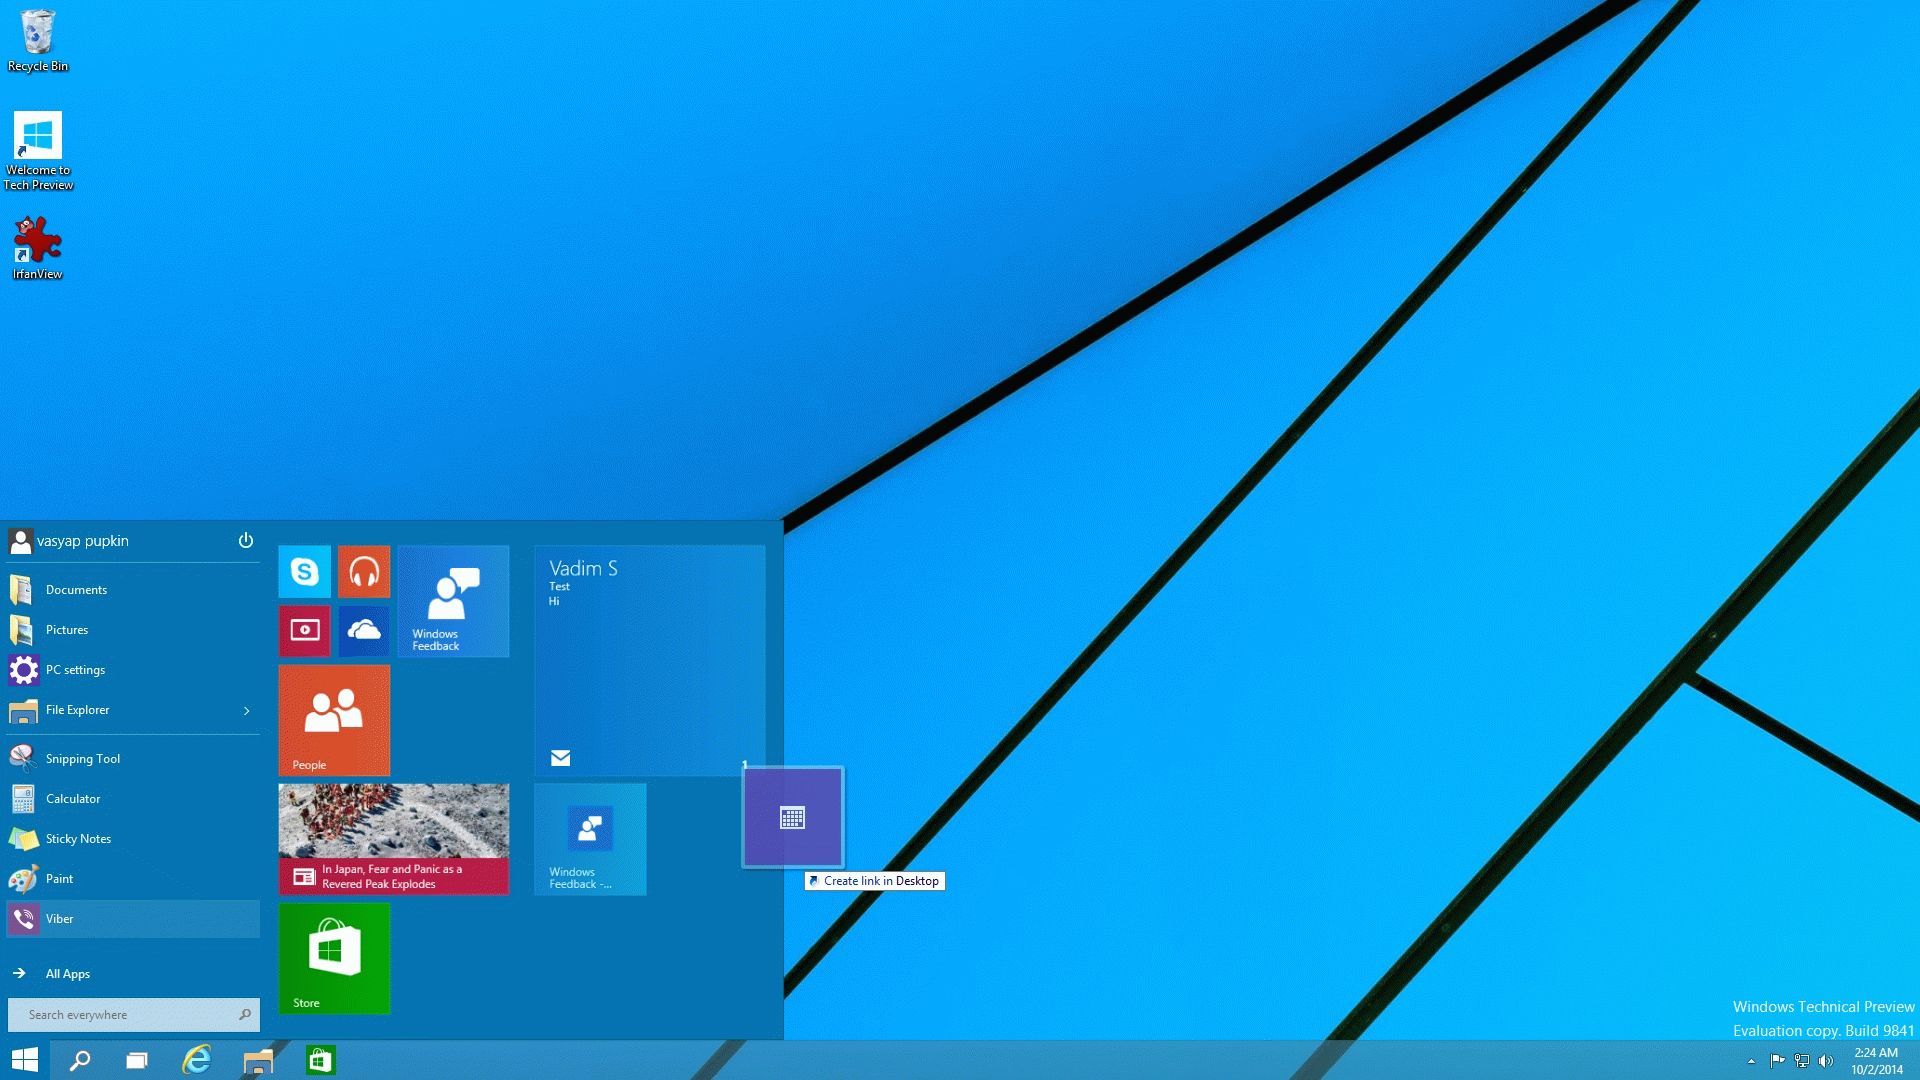
Task: Open the small Windows Feedback tile
Action: tap(590, 839)
